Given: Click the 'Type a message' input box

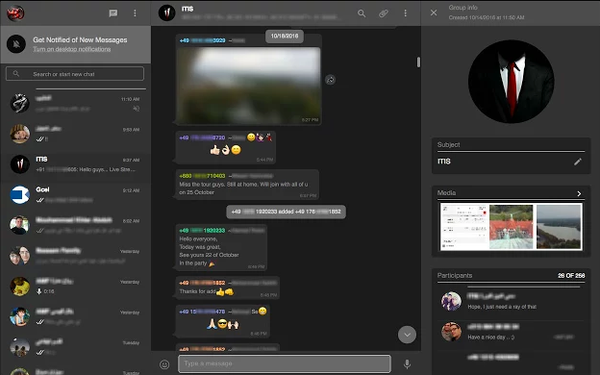Looking at the screenshot, I should pos(284,364).
